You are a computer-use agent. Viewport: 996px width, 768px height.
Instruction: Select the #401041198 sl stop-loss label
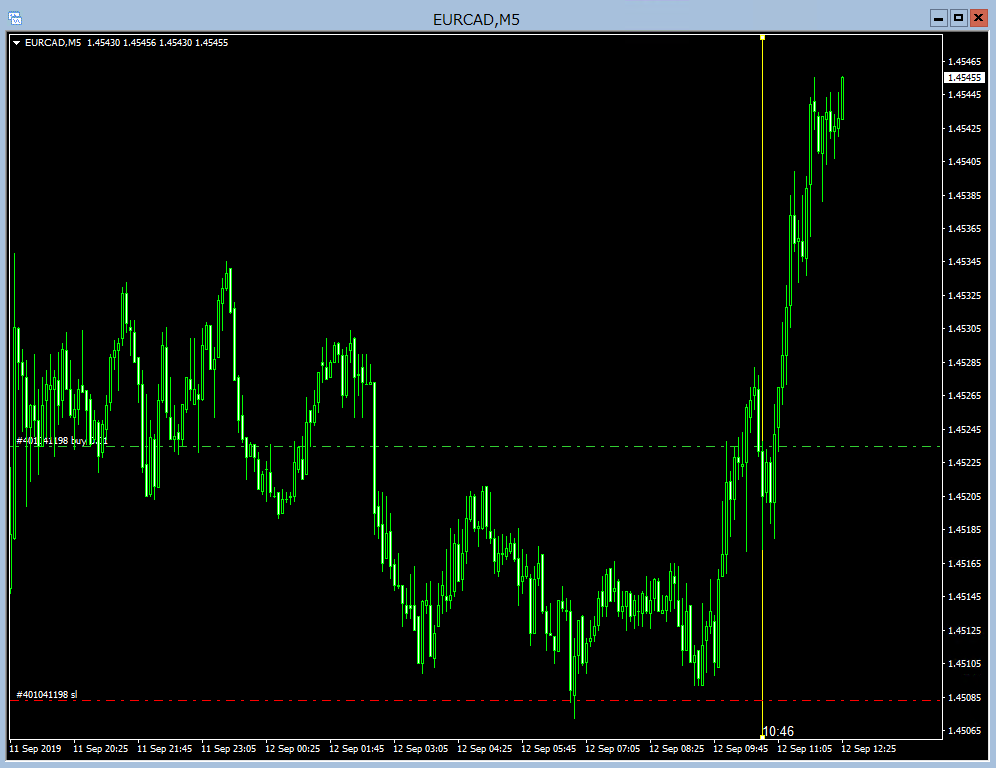click(47, 694)
